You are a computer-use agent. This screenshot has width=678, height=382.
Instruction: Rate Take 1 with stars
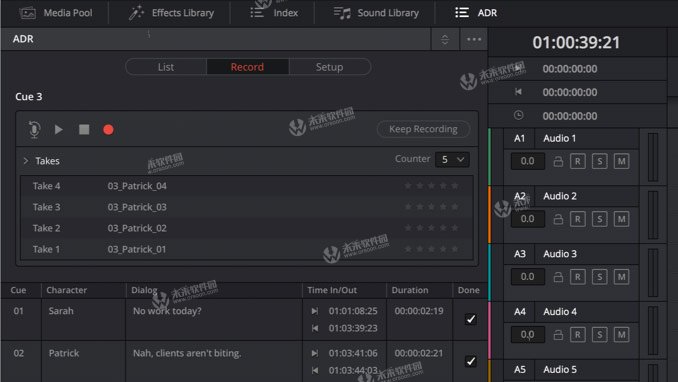pos(431,249)
